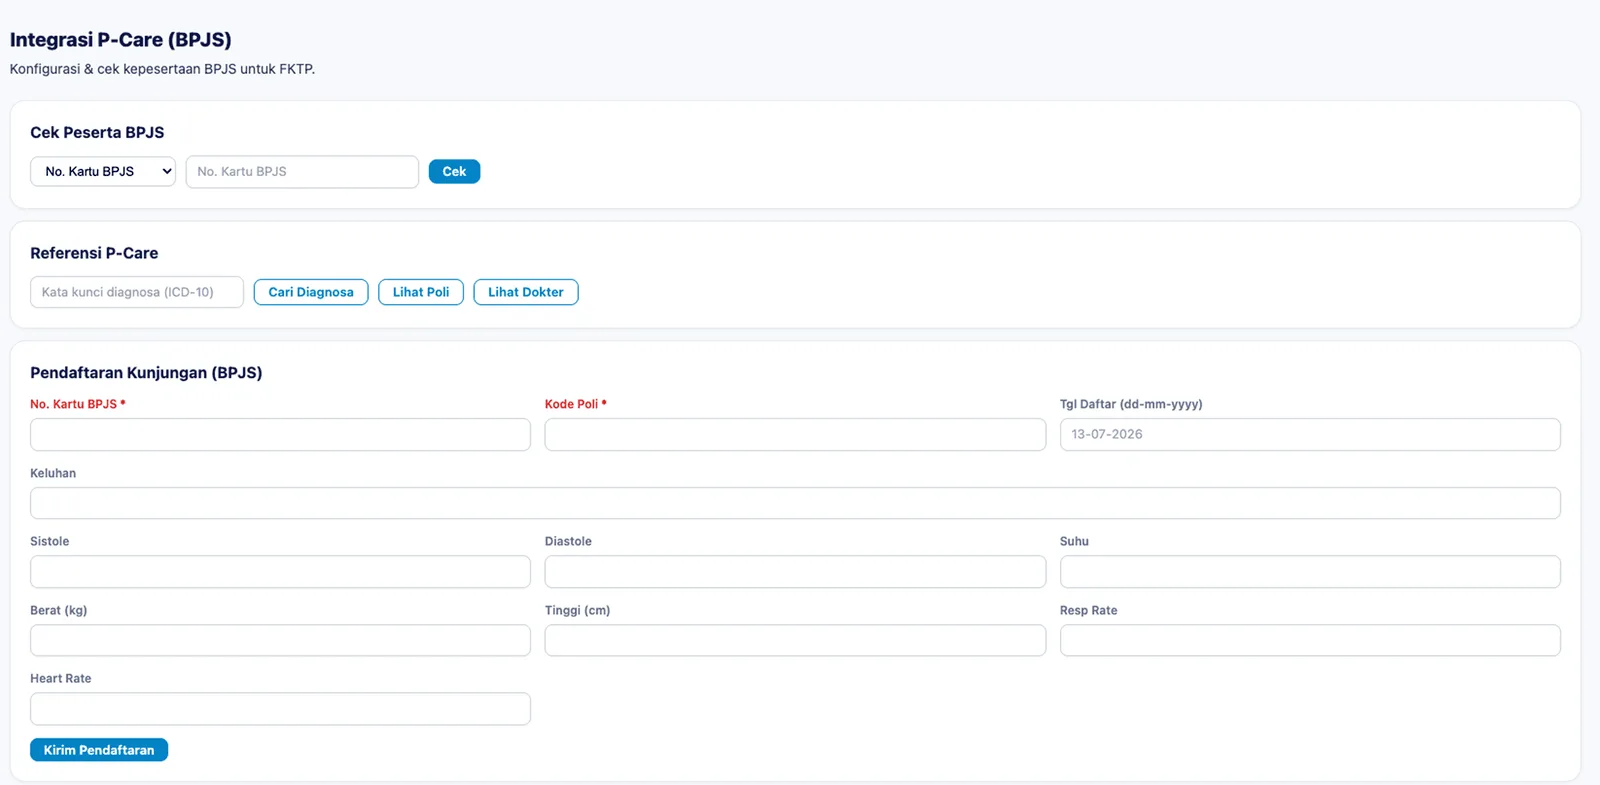Focus the Sistole input field
Image resolution: width=1600 pixels, height=785 pixels.
280,572
